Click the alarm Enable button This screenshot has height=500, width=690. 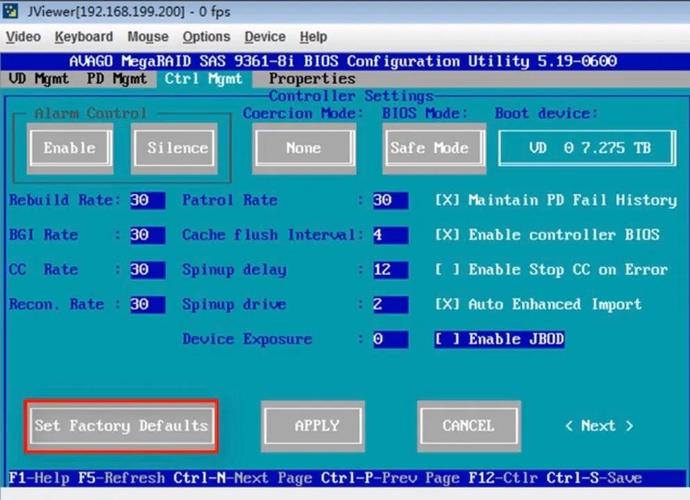(x=70, y=148)
